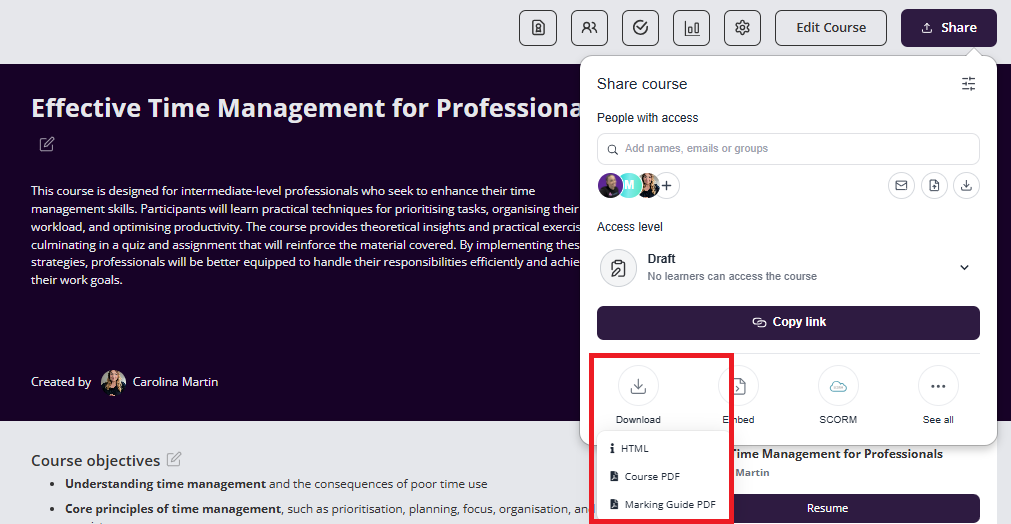Open the course certificate icon in toolbar
Image resolution: width=1011 pixels, height=524 pixels.
tap(538, 28)
